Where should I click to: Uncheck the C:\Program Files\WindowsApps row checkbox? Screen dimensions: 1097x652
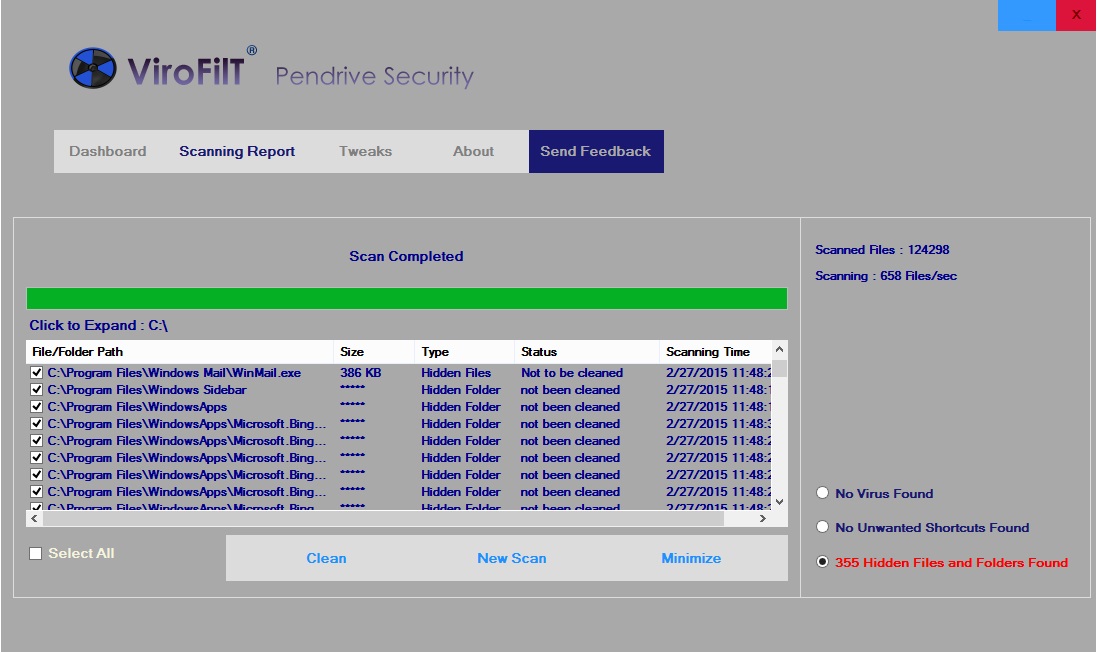click(x=36, y=406)
